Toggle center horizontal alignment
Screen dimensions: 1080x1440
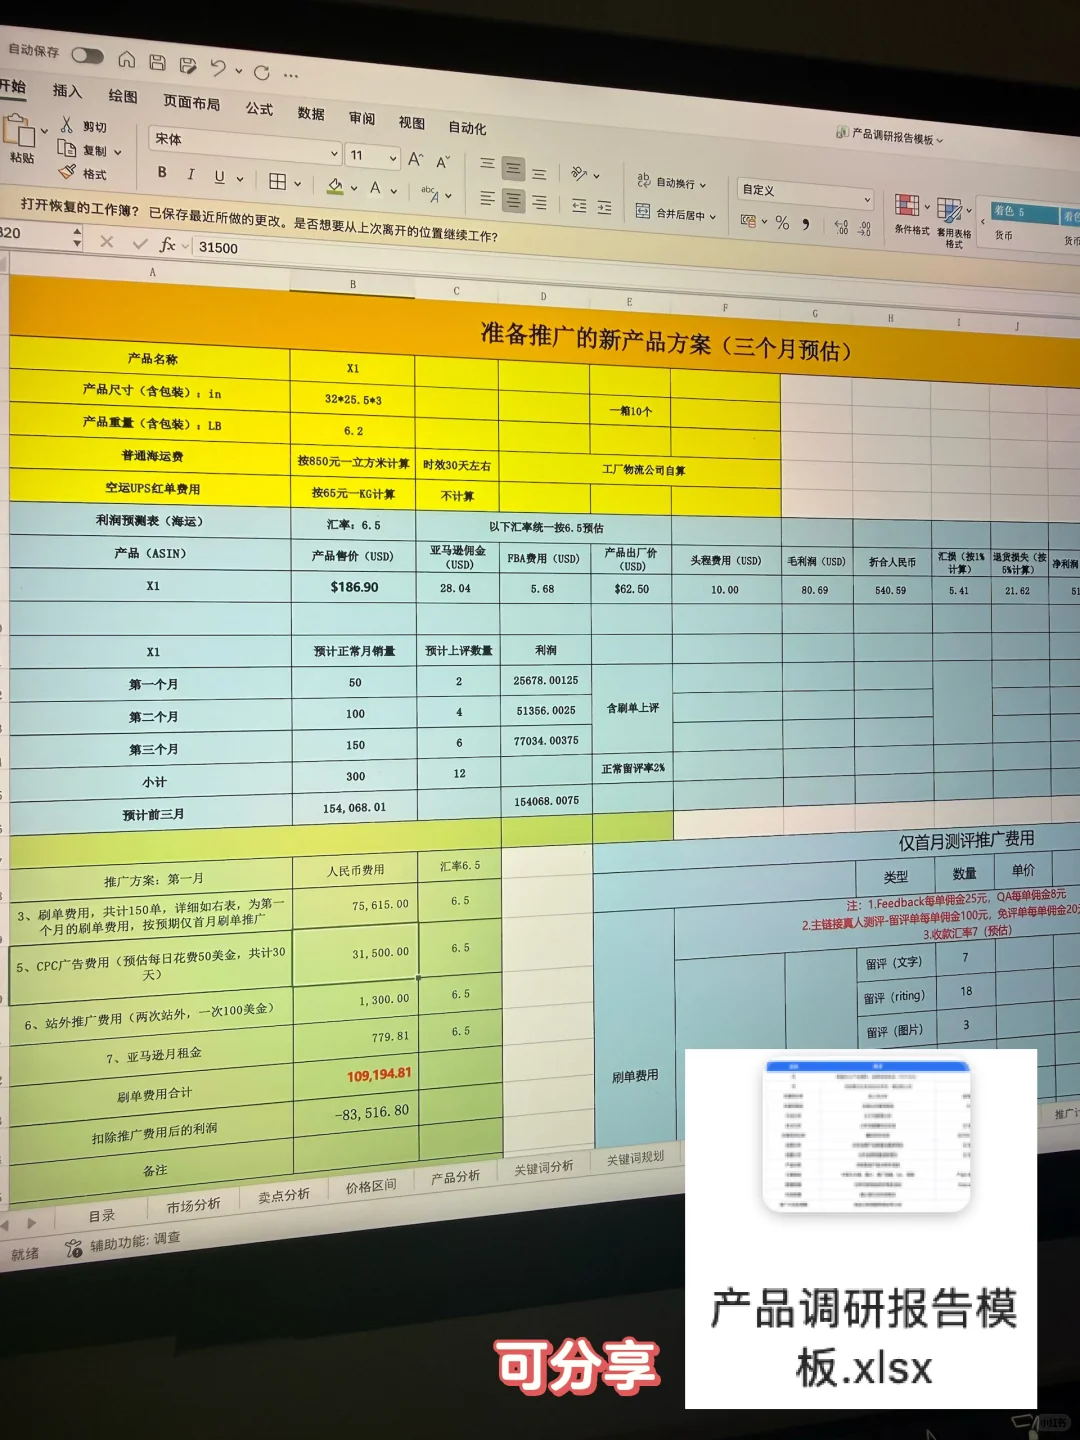click(513, 202)
